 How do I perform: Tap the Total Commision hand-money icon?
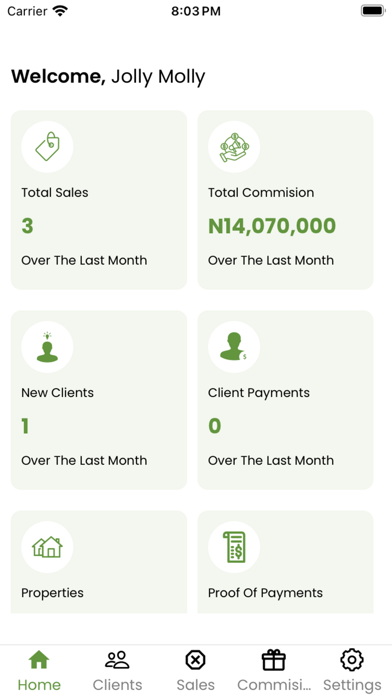[234, 146]
